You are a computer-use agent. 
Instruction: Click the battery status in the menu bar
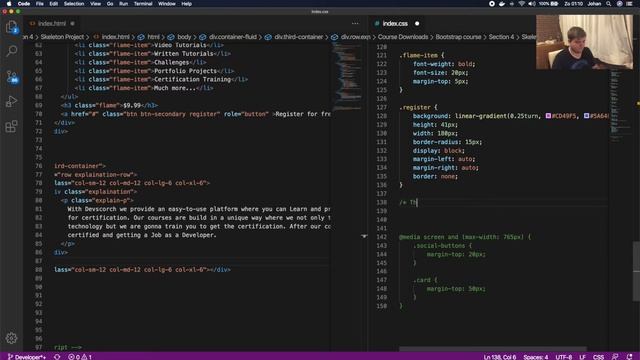(549, 4)
